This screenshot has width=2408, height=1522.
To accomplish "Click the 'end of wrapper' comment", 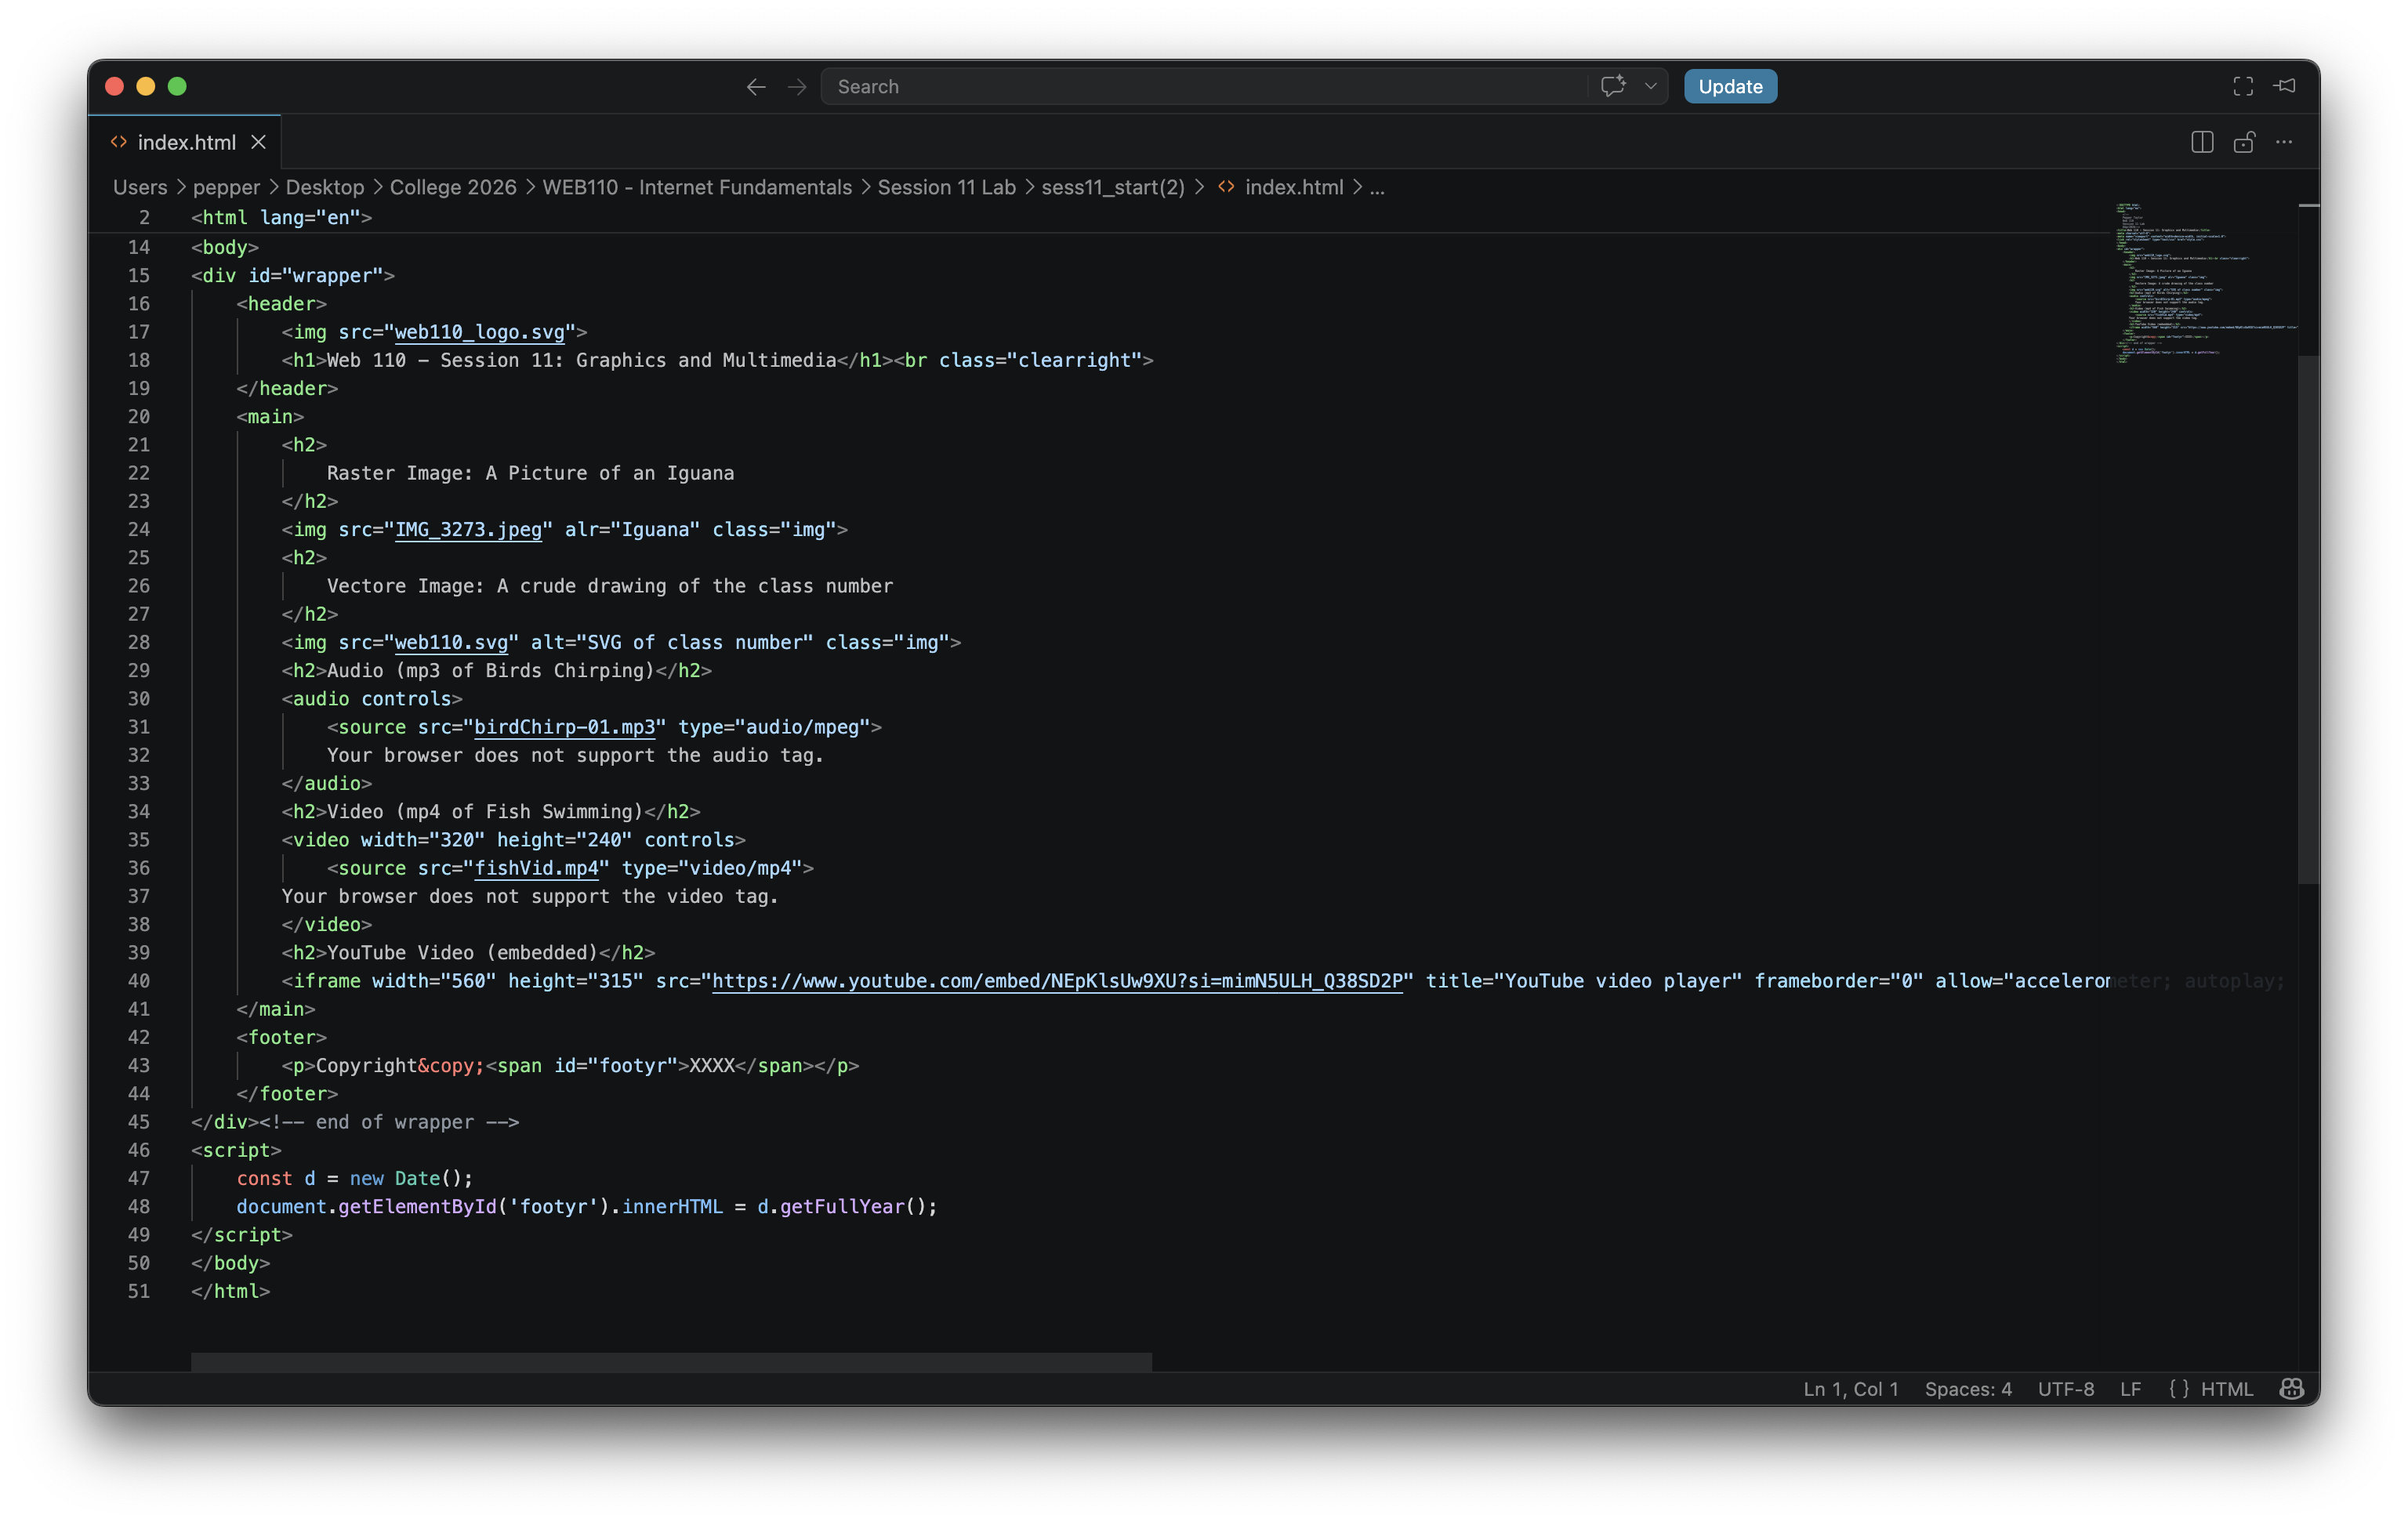I will pyautogui.click(x=390, y=1123).
